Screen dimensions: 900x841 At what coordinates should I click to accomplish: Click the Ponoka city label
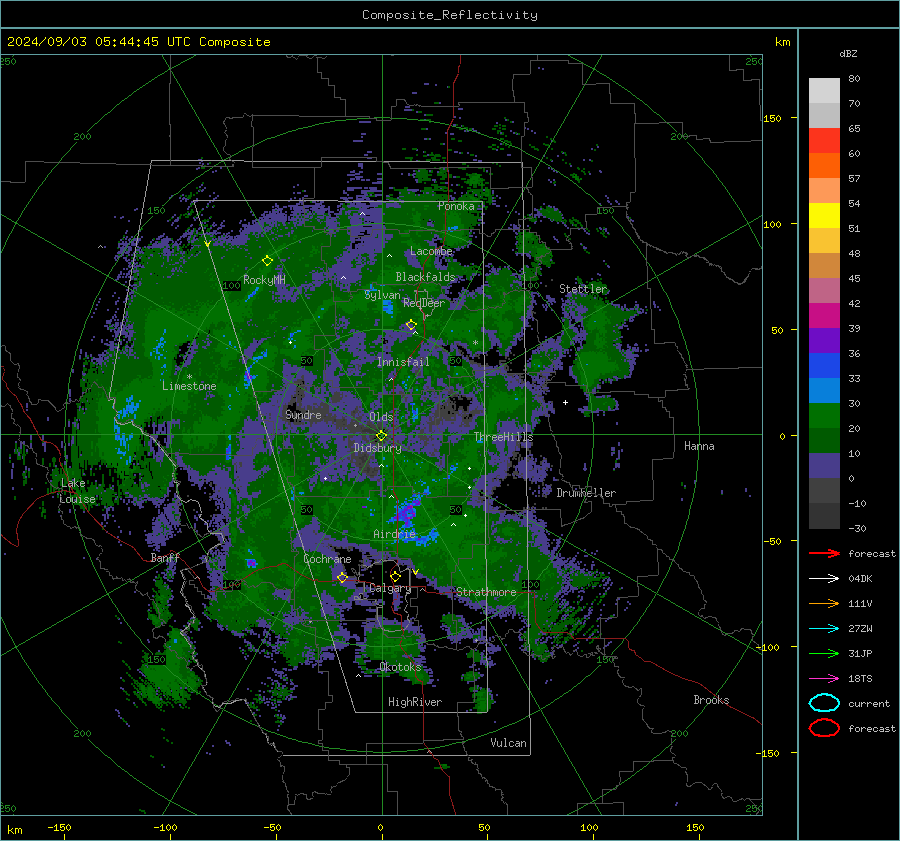[456, 206]
